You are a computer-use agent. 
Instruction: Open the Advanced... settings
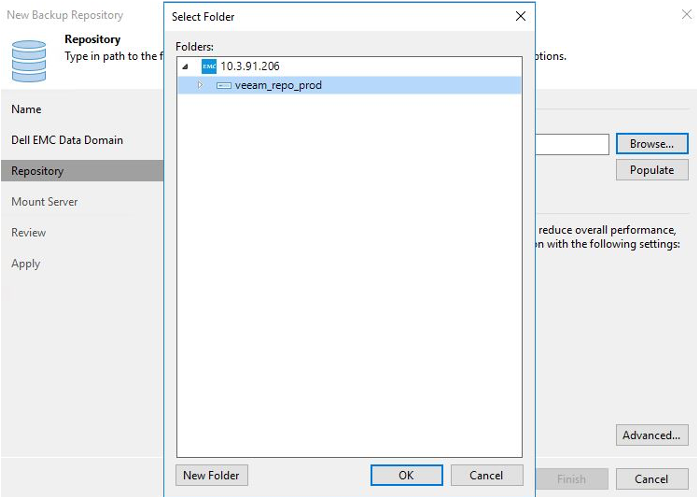pyautogui.click(x=652, y=435)
